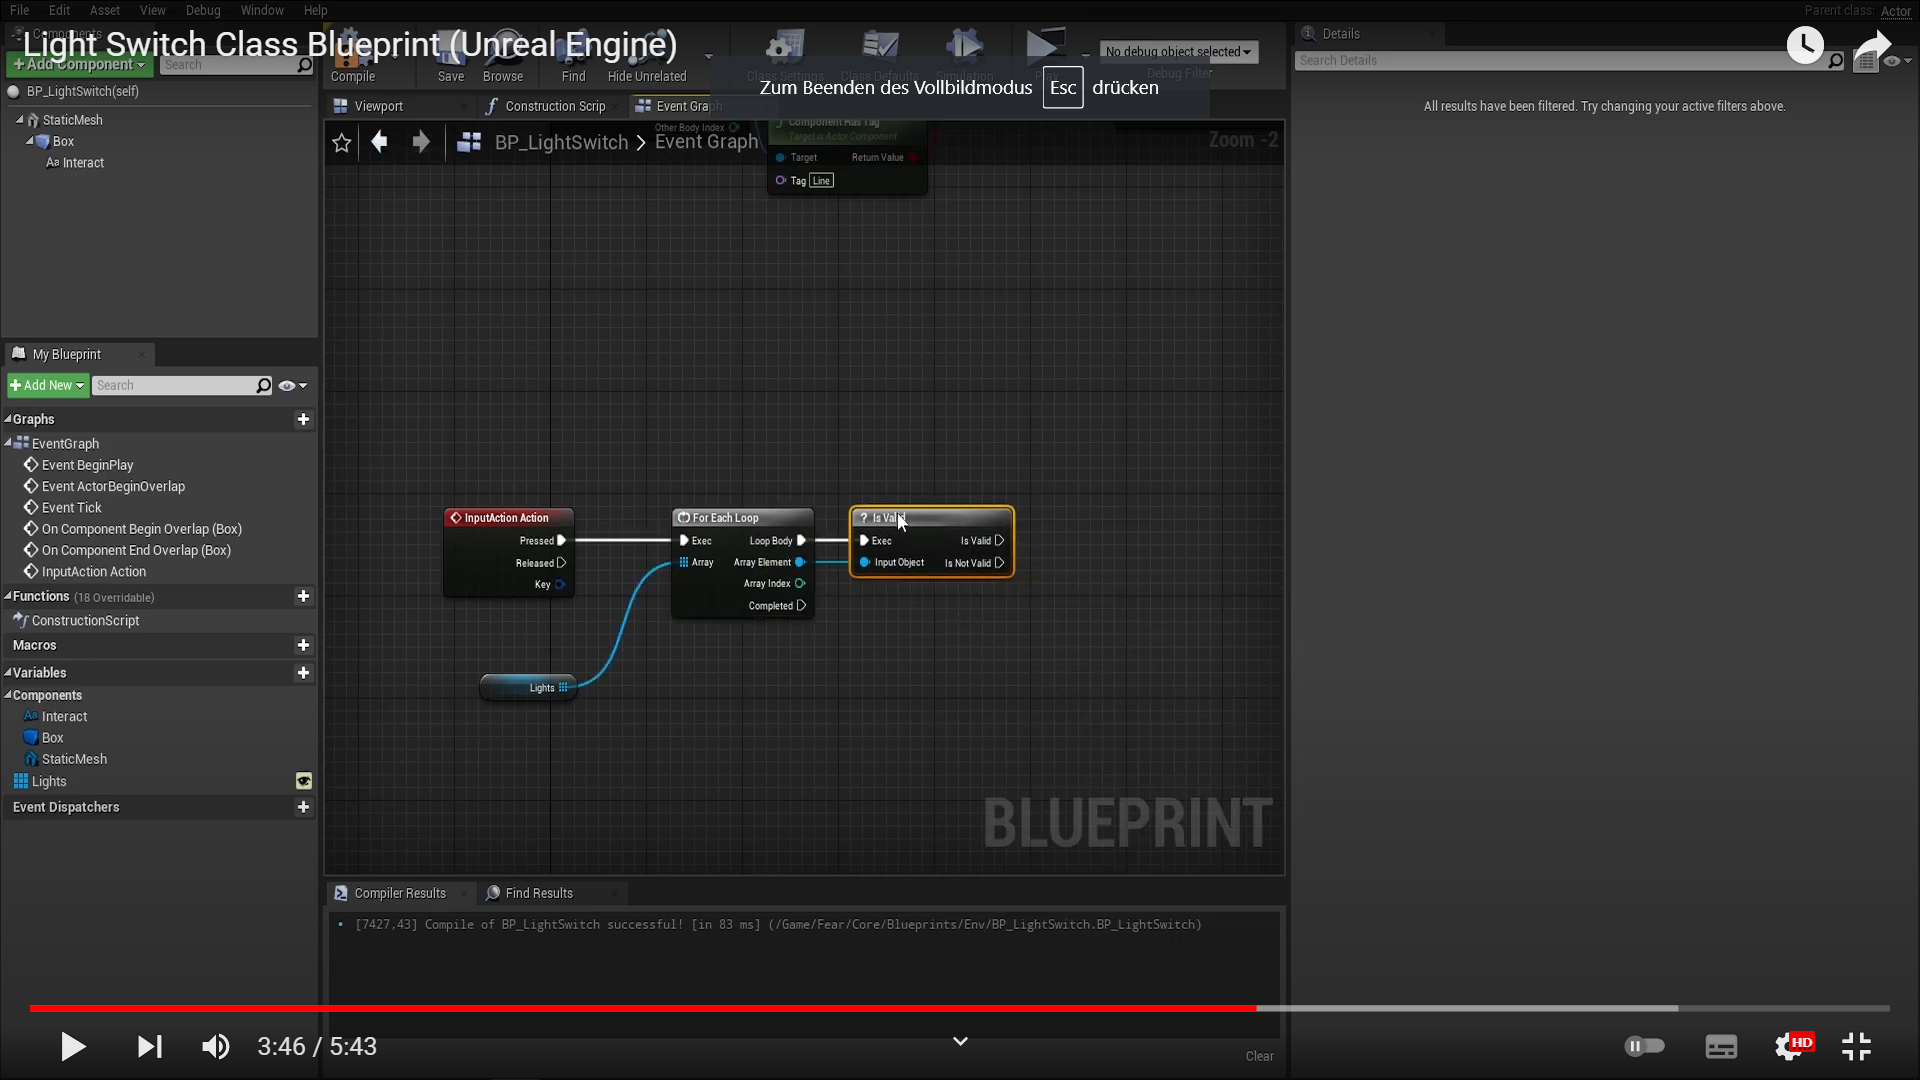Open Class Settings toolbar icon
1920x1080 pixels.
pos(785,57)
